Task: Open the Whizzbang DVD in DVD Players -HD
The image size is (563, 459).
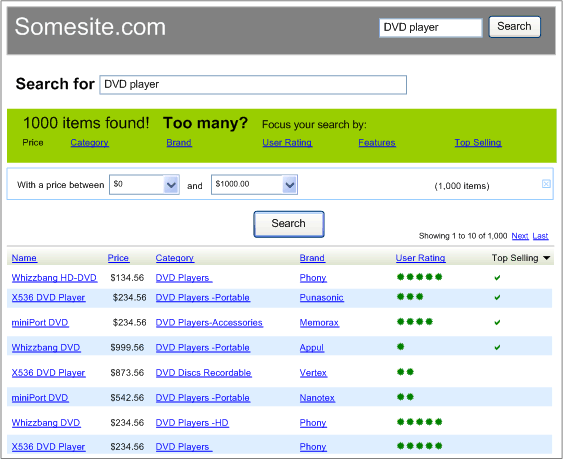Action: pyautogui.click(x=46, y=423)
